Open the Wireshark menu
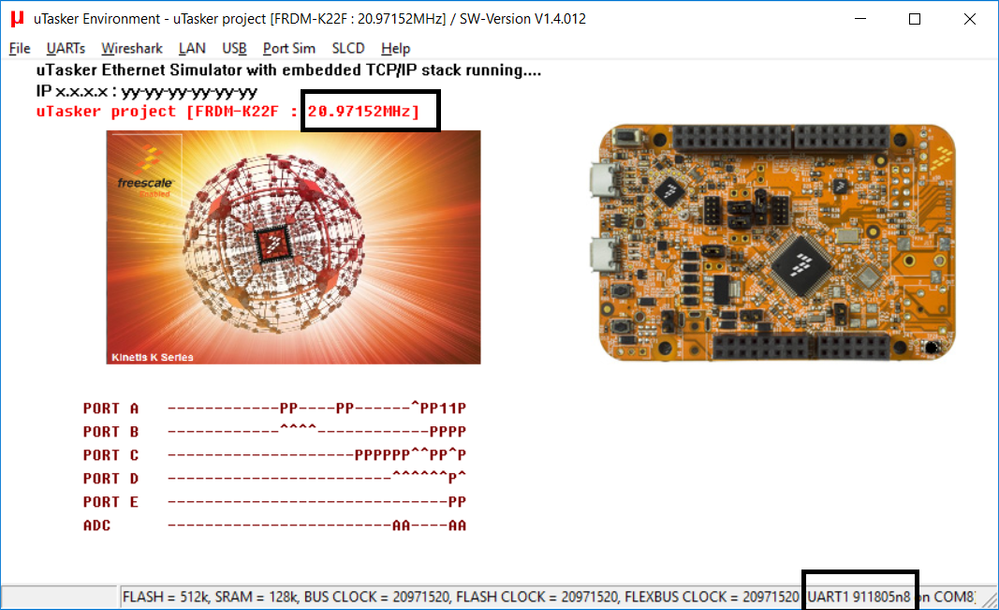This screenshot has height=610, width=999. click(x=132, y=48)
